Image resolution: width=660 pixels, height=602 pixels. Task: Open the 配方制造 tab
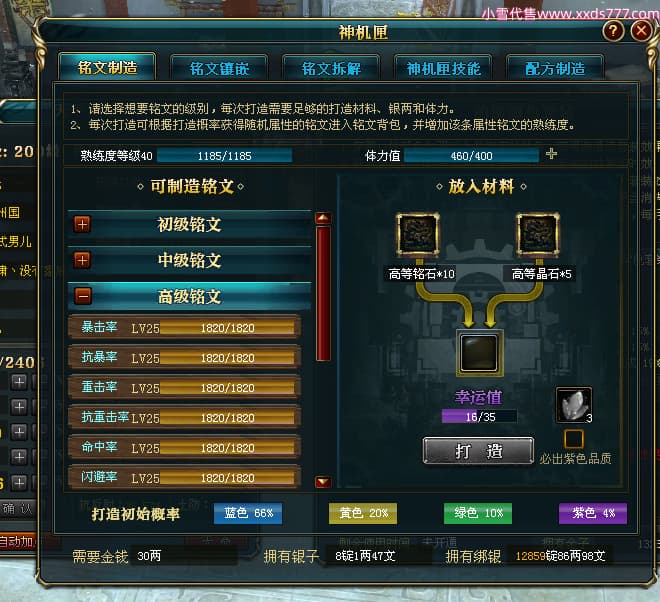[555, 68]
